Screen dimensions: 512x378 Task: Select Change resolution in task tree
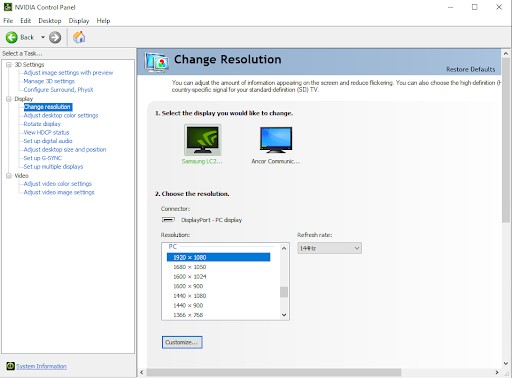coord(47,107)
